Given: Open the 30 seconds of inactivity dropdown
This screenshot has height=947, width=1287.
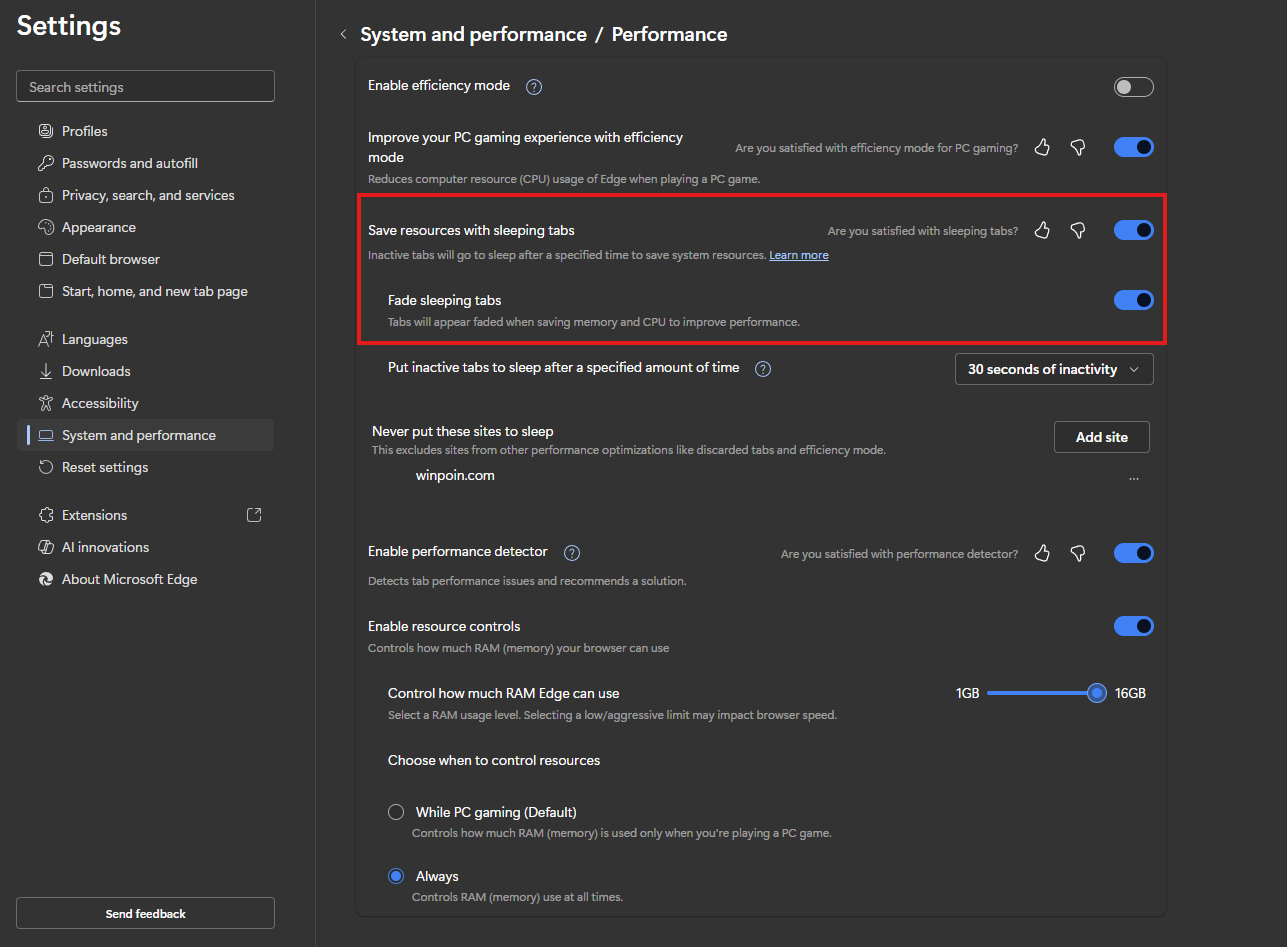Looking at the screenshot, I should [x=1054, y=369].
